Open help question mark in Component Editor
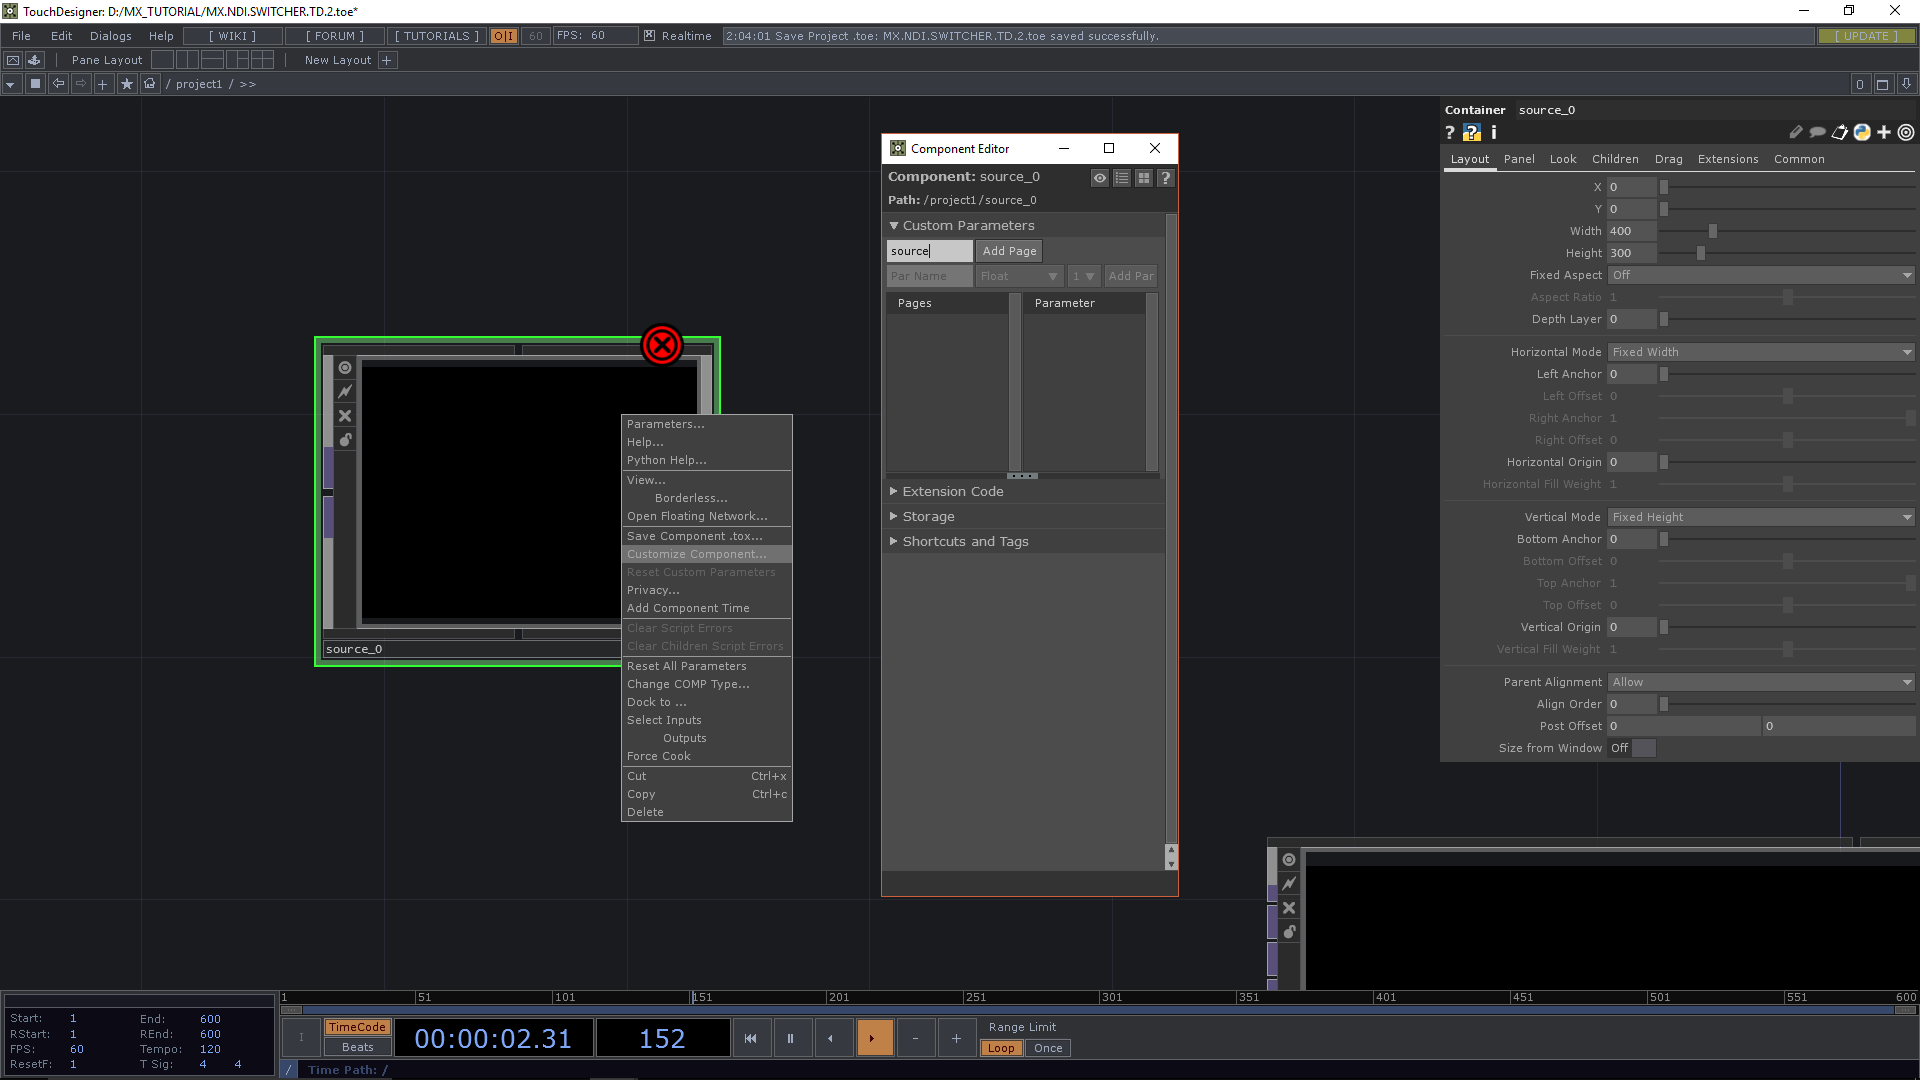 (1166, 178)
